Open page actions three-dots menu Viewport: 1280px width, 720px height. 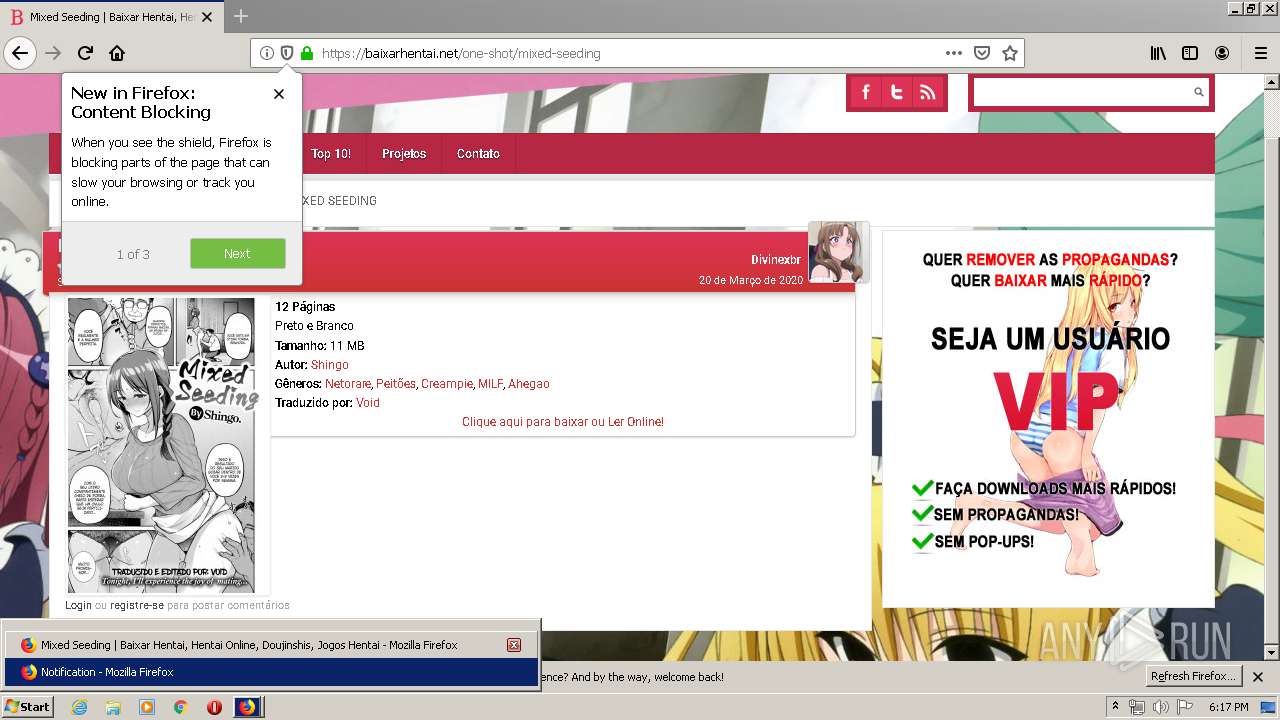[x=954, y=53]
